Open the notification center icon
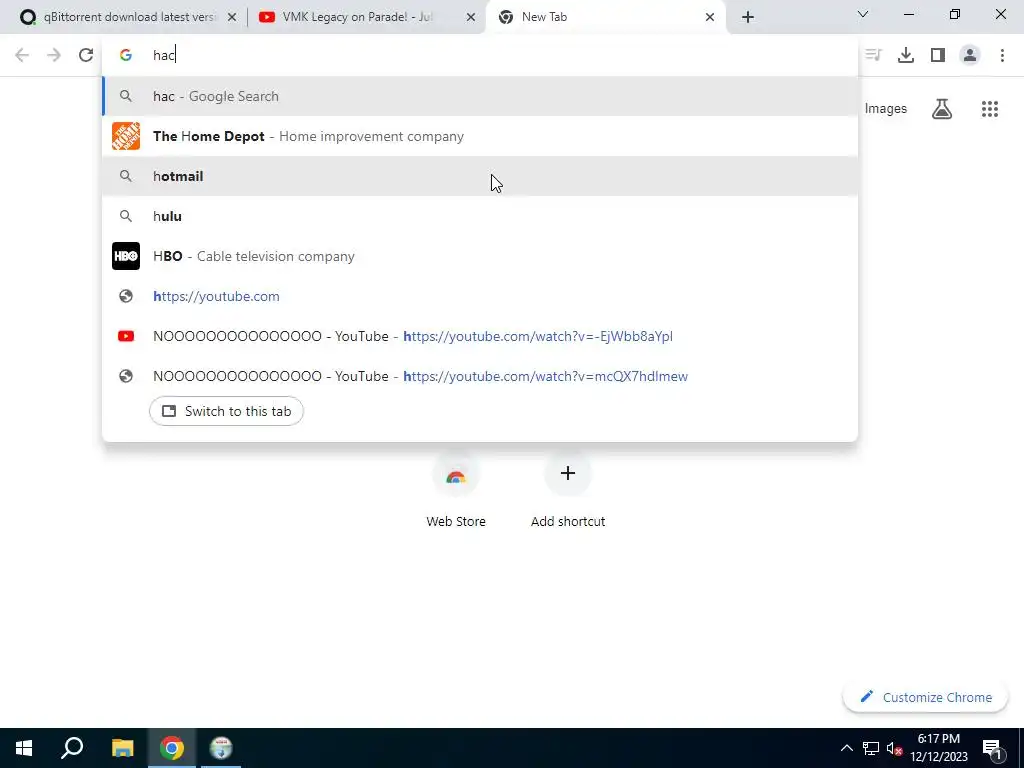This screenshot has height=768, width=1024. pos(993,748)
